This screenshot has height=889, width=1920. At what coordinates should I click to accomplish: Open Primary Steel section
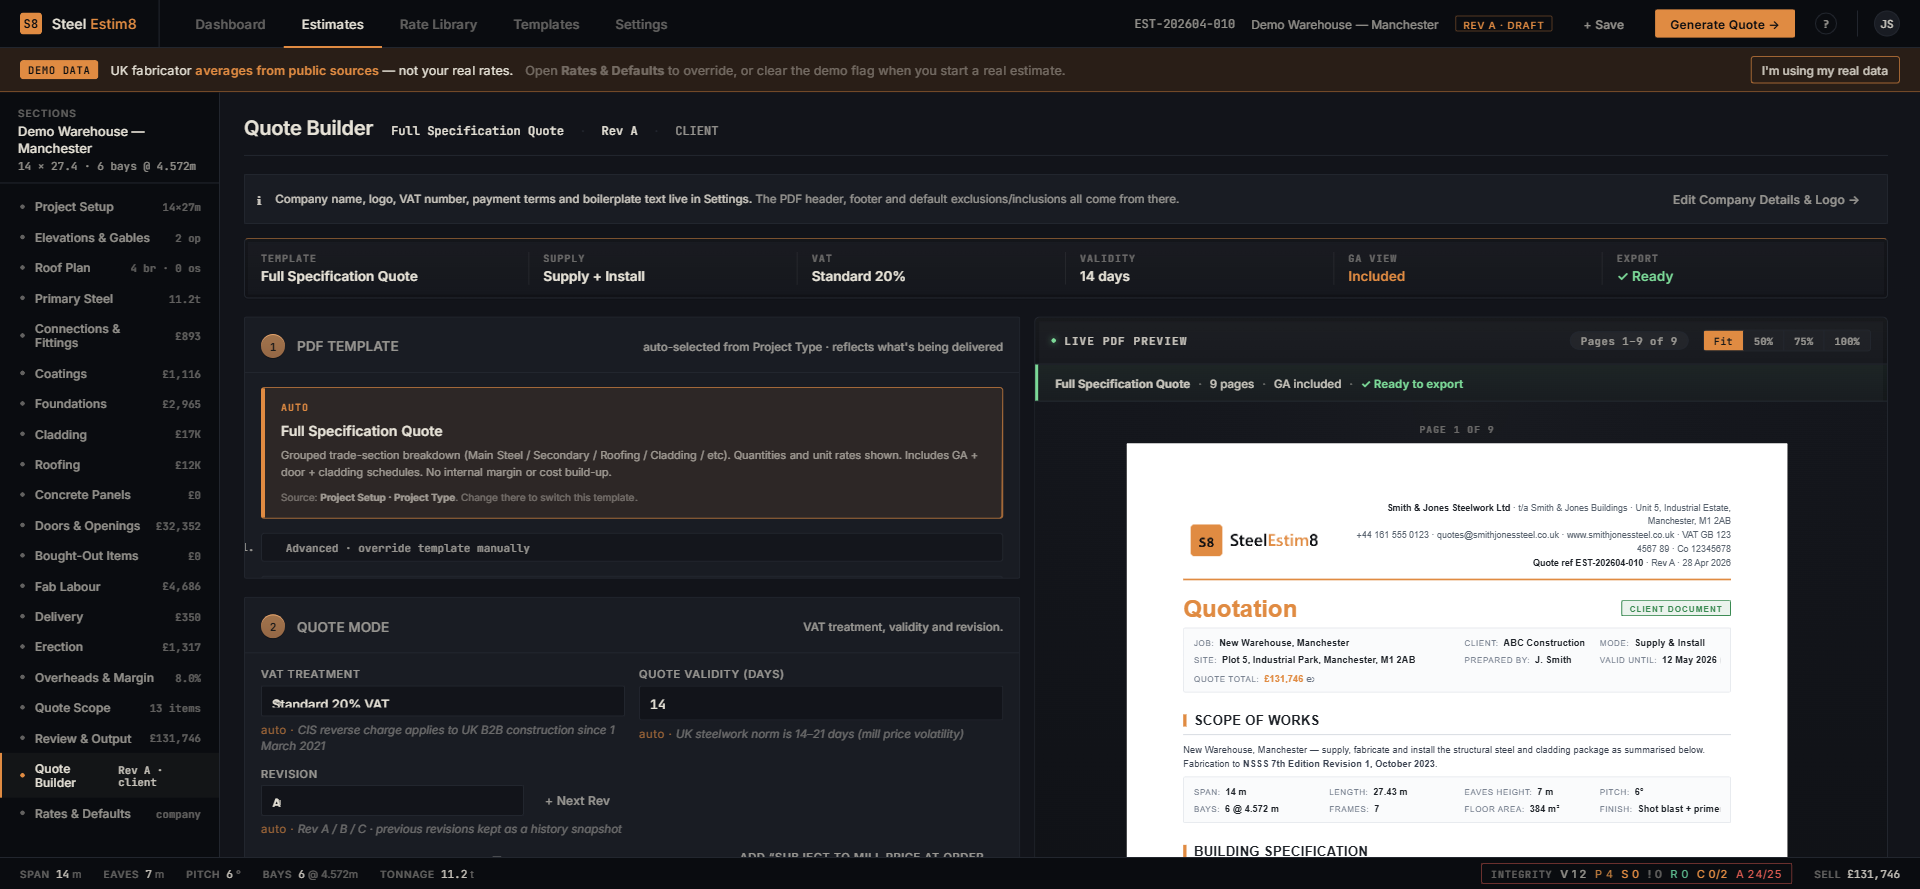coord(110,299)
